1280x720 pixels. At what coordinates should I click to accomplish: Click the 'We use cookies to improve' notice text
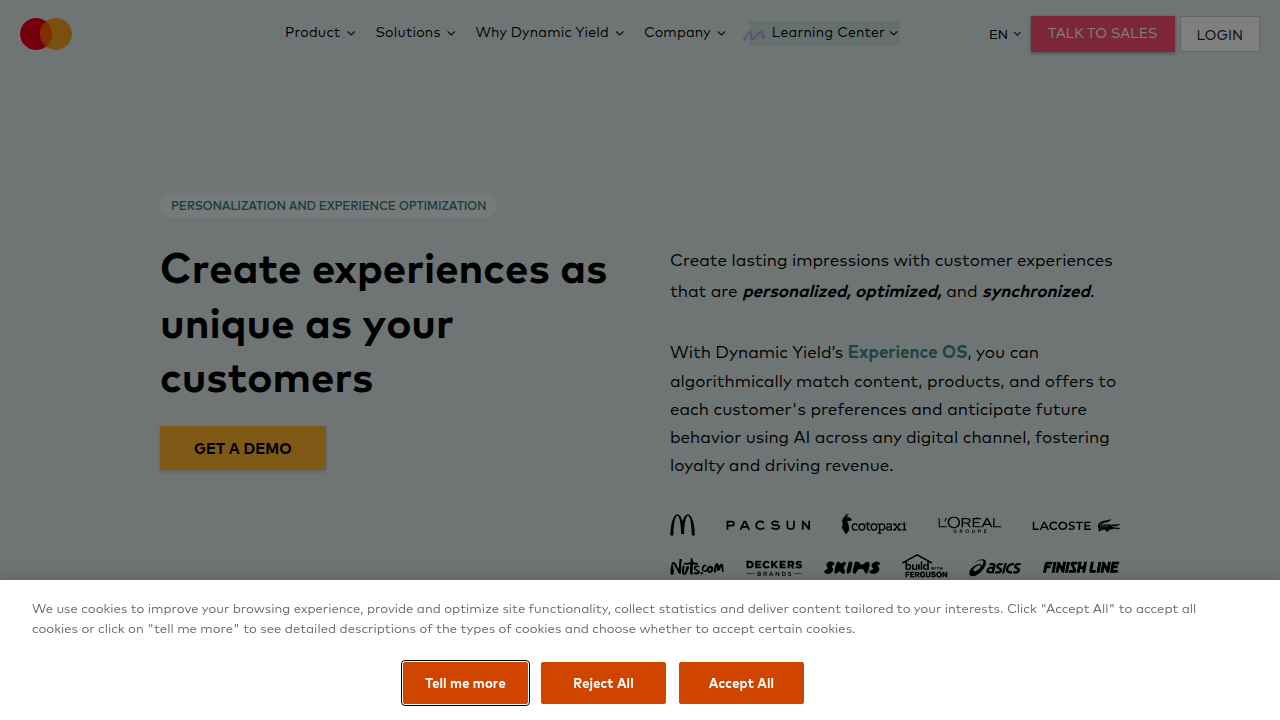click(614, 619)
